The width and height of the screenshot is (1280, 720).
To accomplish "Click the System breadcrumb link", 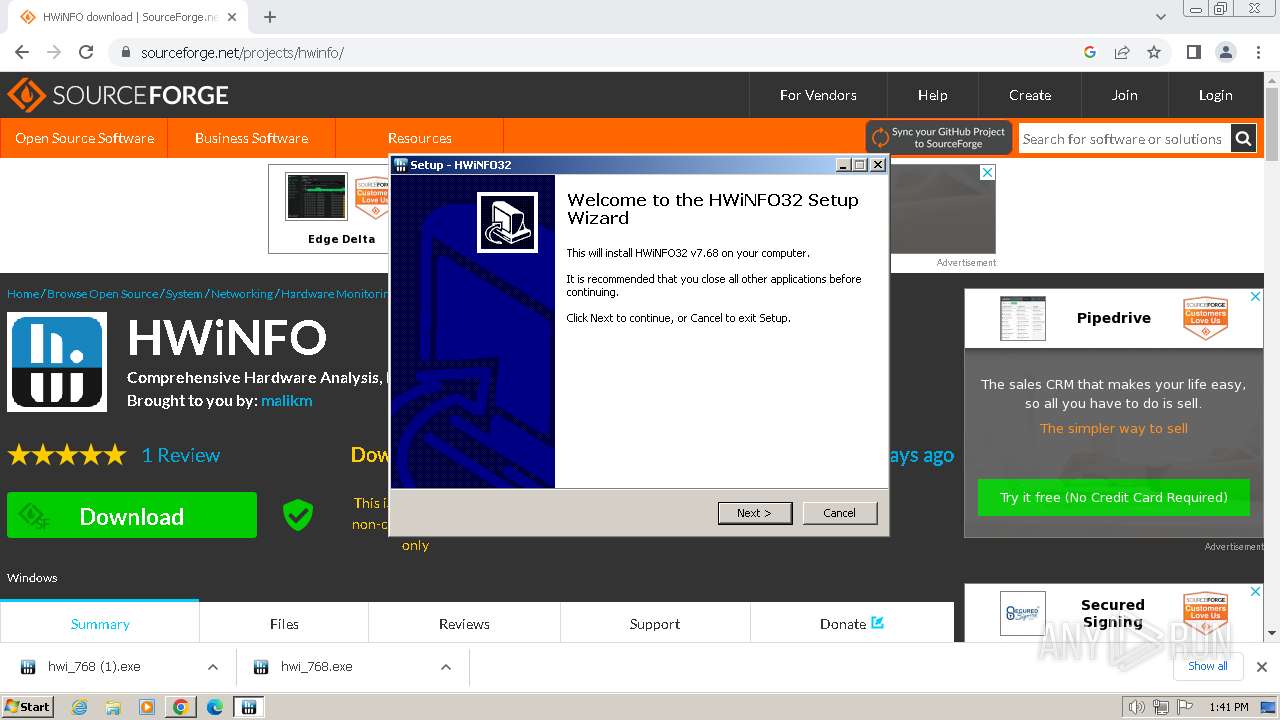I will click(x=184, y=294).
